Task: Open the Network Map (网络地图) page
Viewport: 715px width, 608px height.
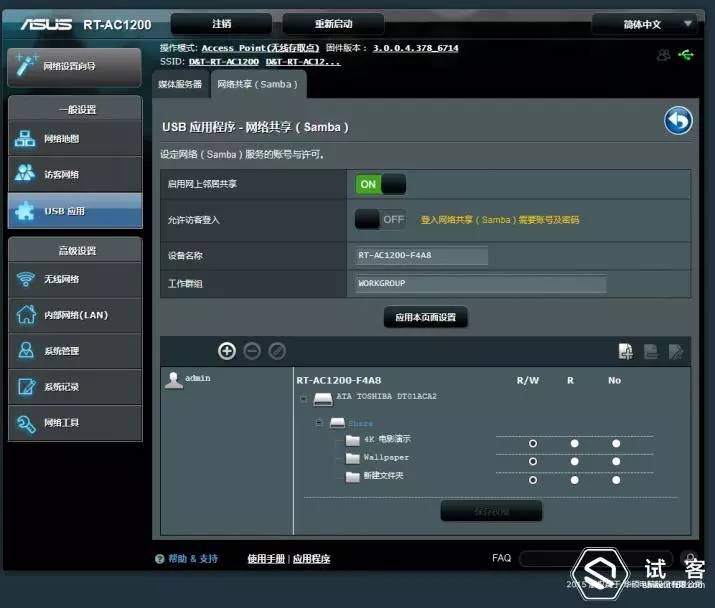Action: [x=75, y=139]
